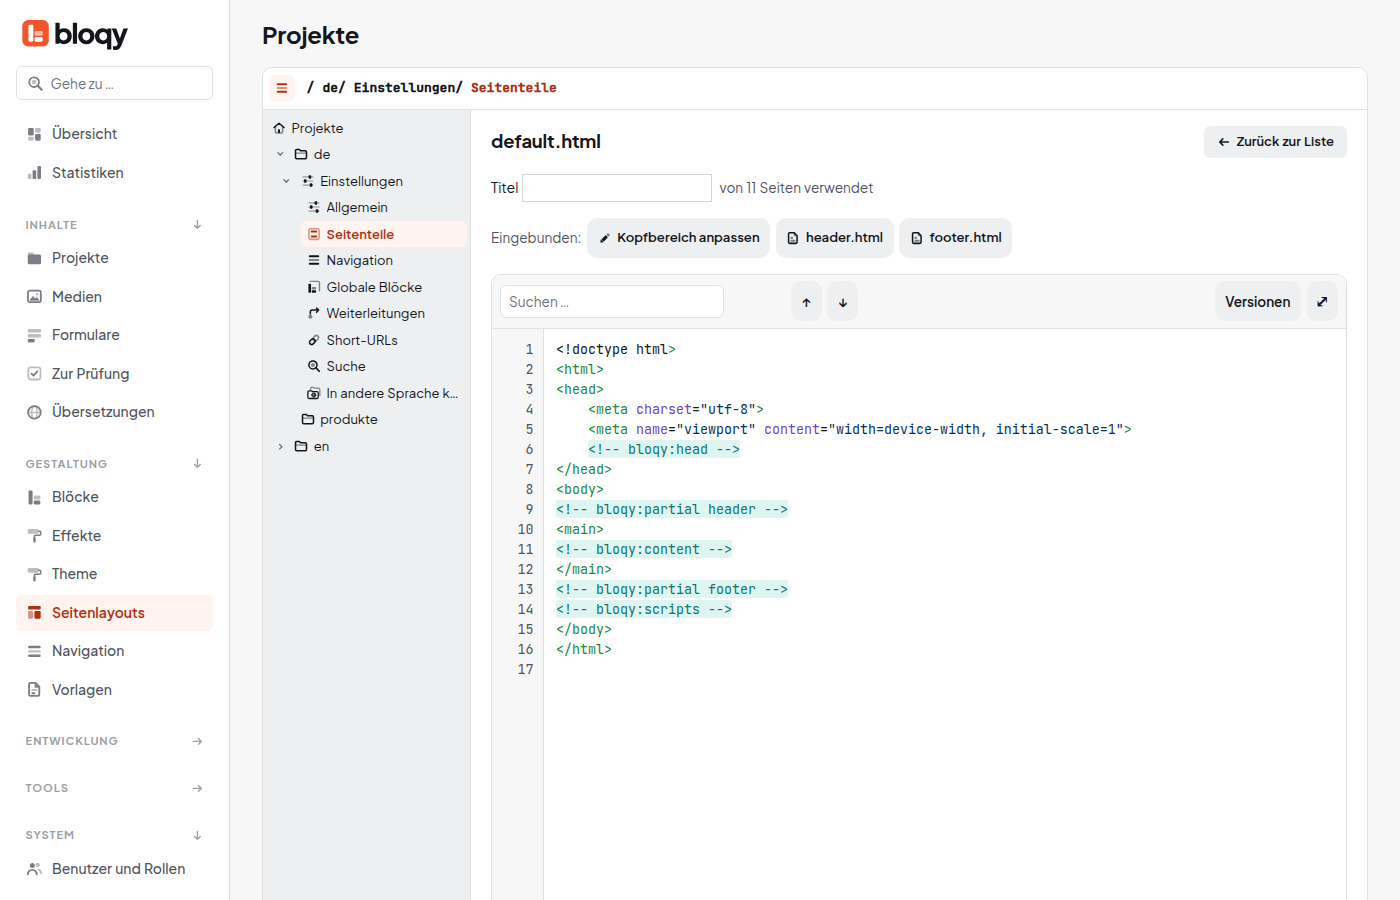Jump to previous search match arrow

[806, 302]
